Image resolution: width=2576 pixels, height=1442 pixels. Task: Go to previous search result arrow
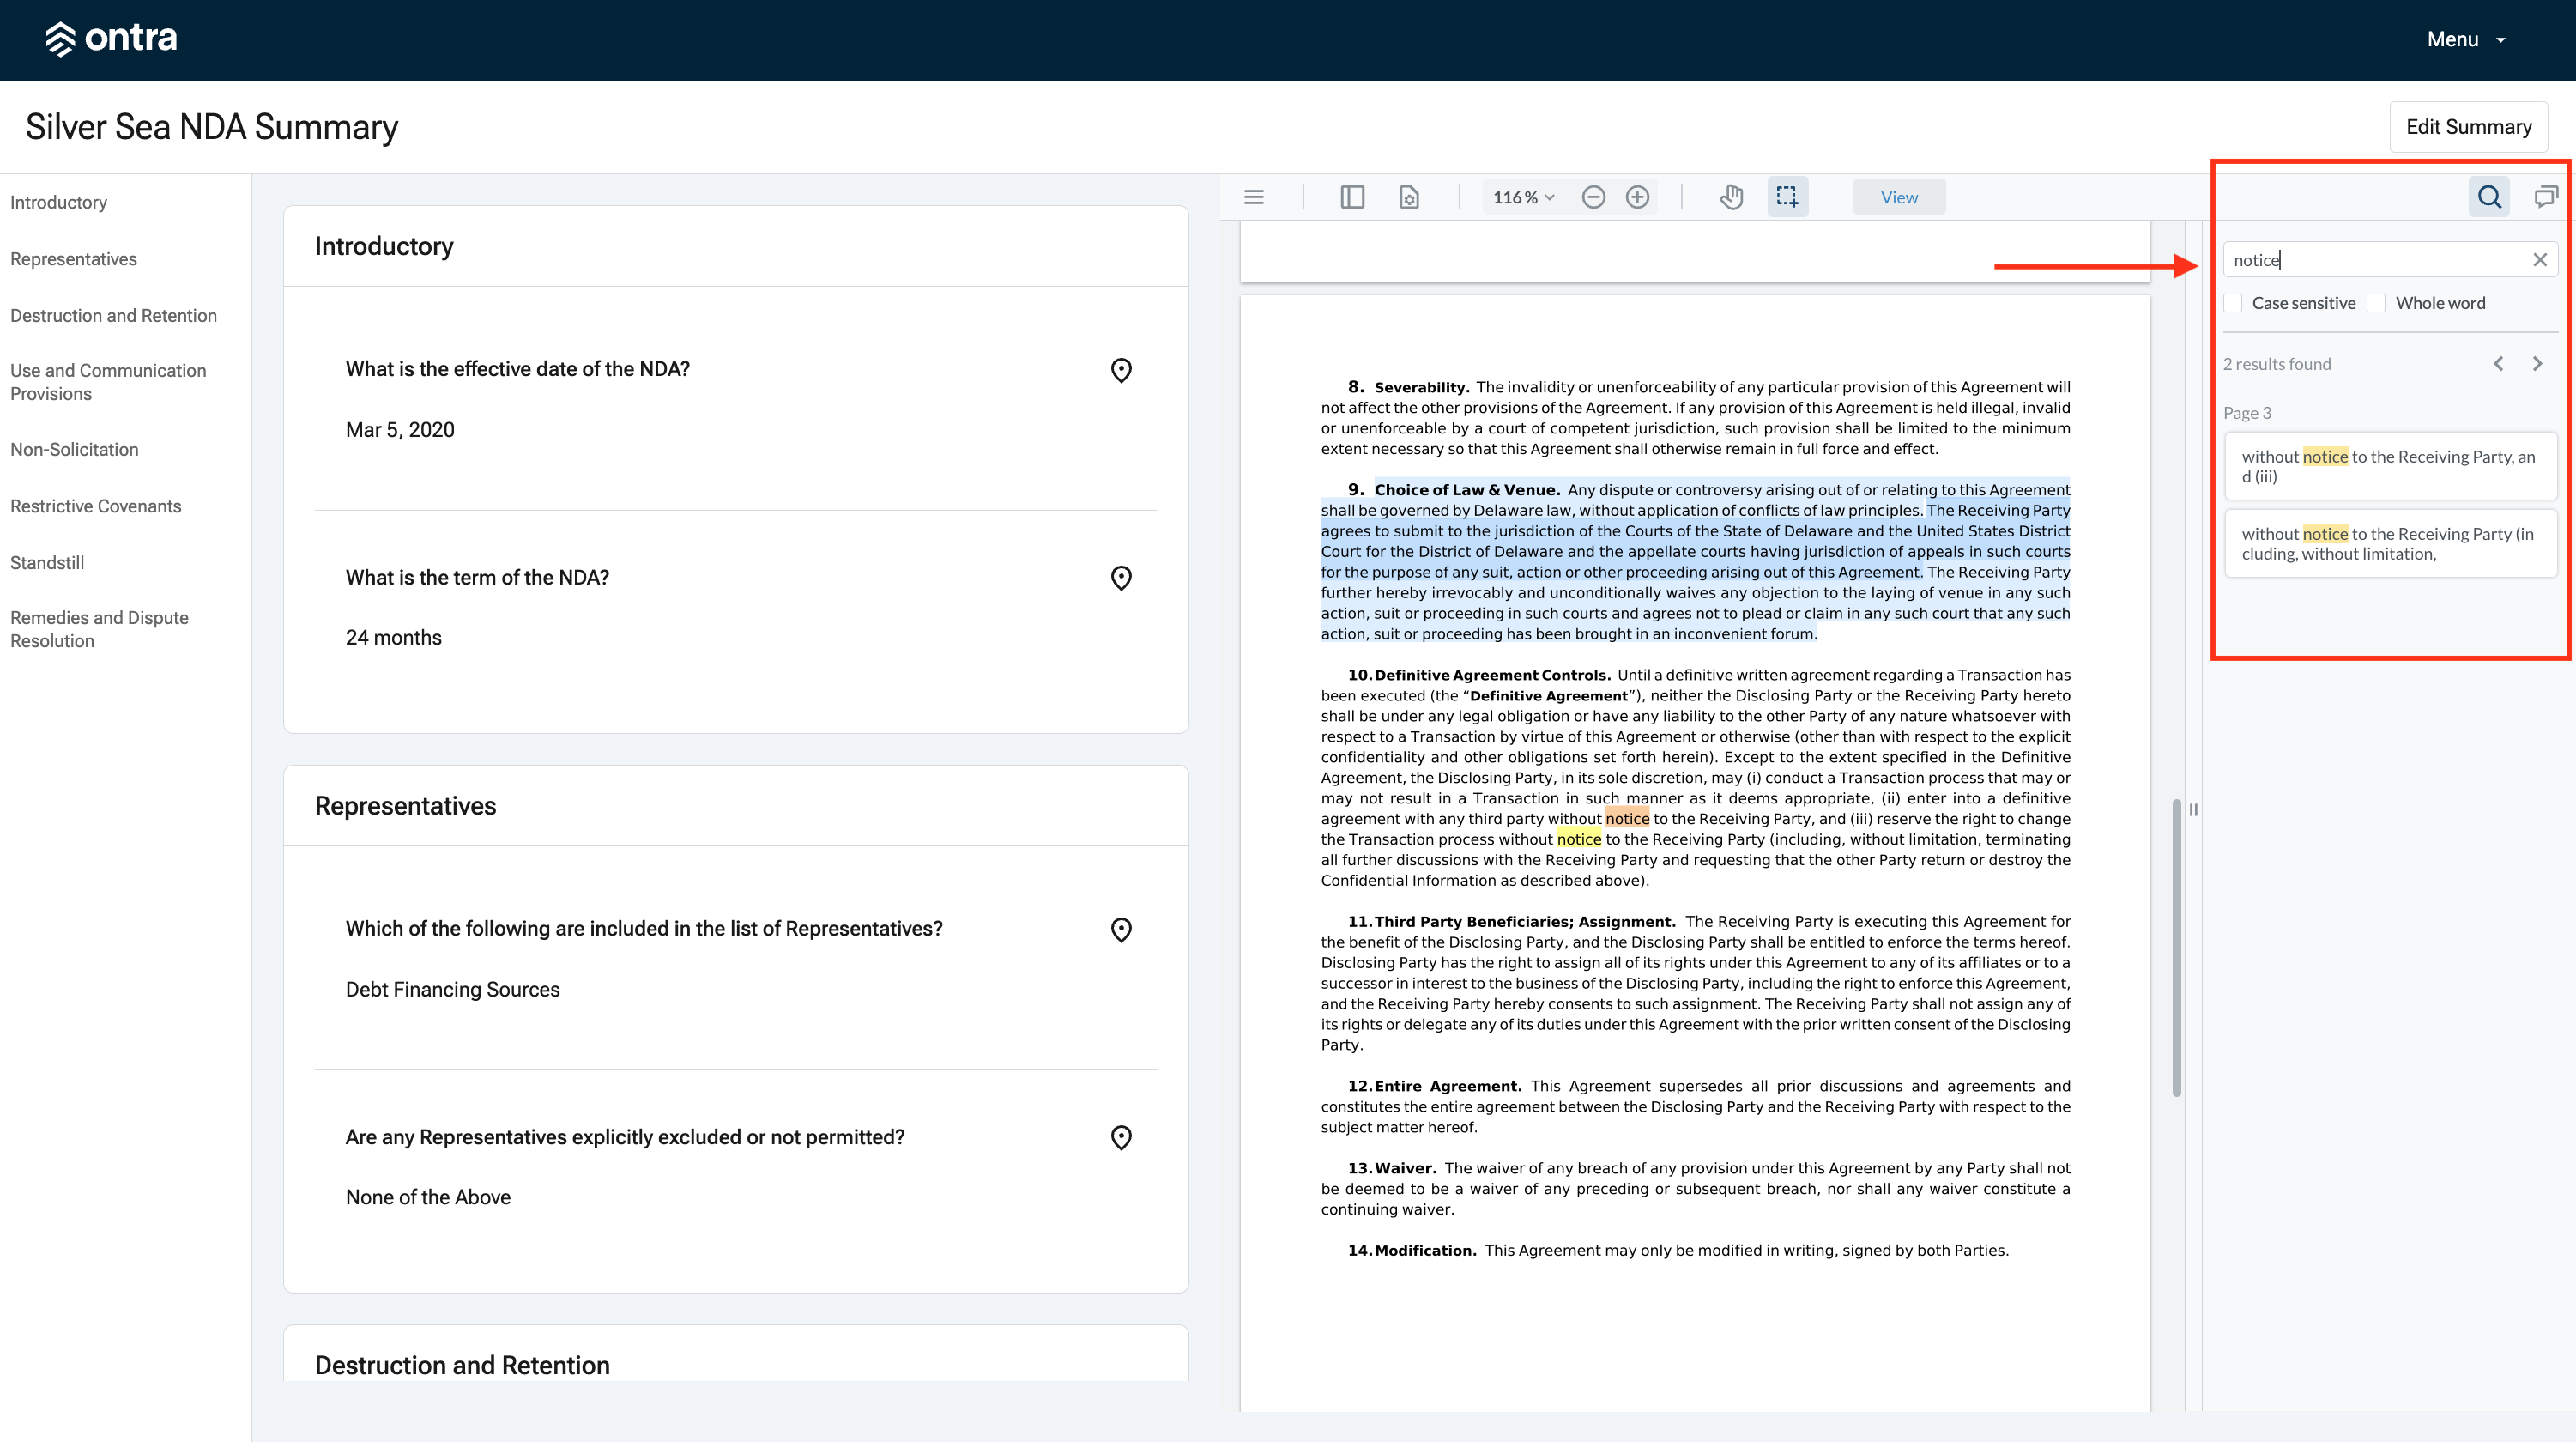click(2499, 364)
